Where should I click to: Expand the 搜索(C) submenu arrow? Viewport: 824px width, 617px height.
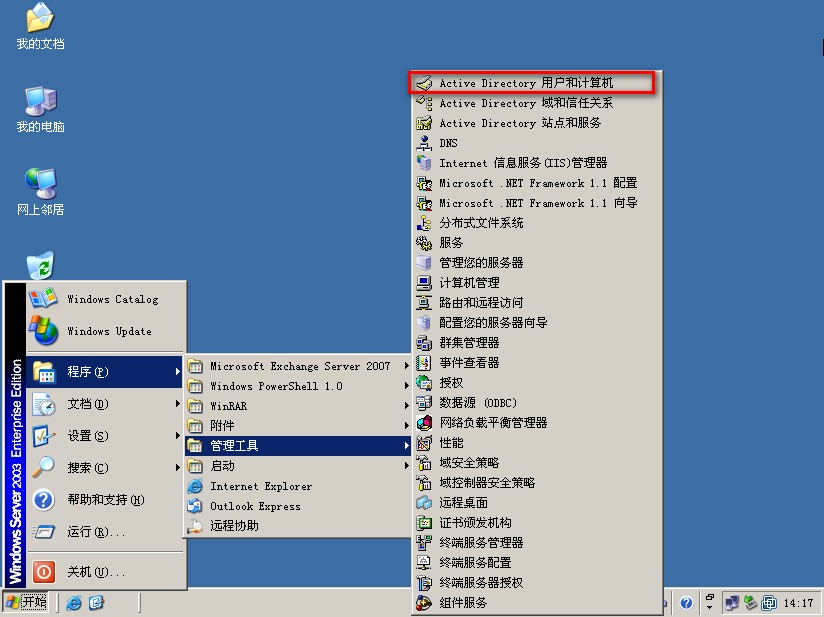(x=178, y=468)
